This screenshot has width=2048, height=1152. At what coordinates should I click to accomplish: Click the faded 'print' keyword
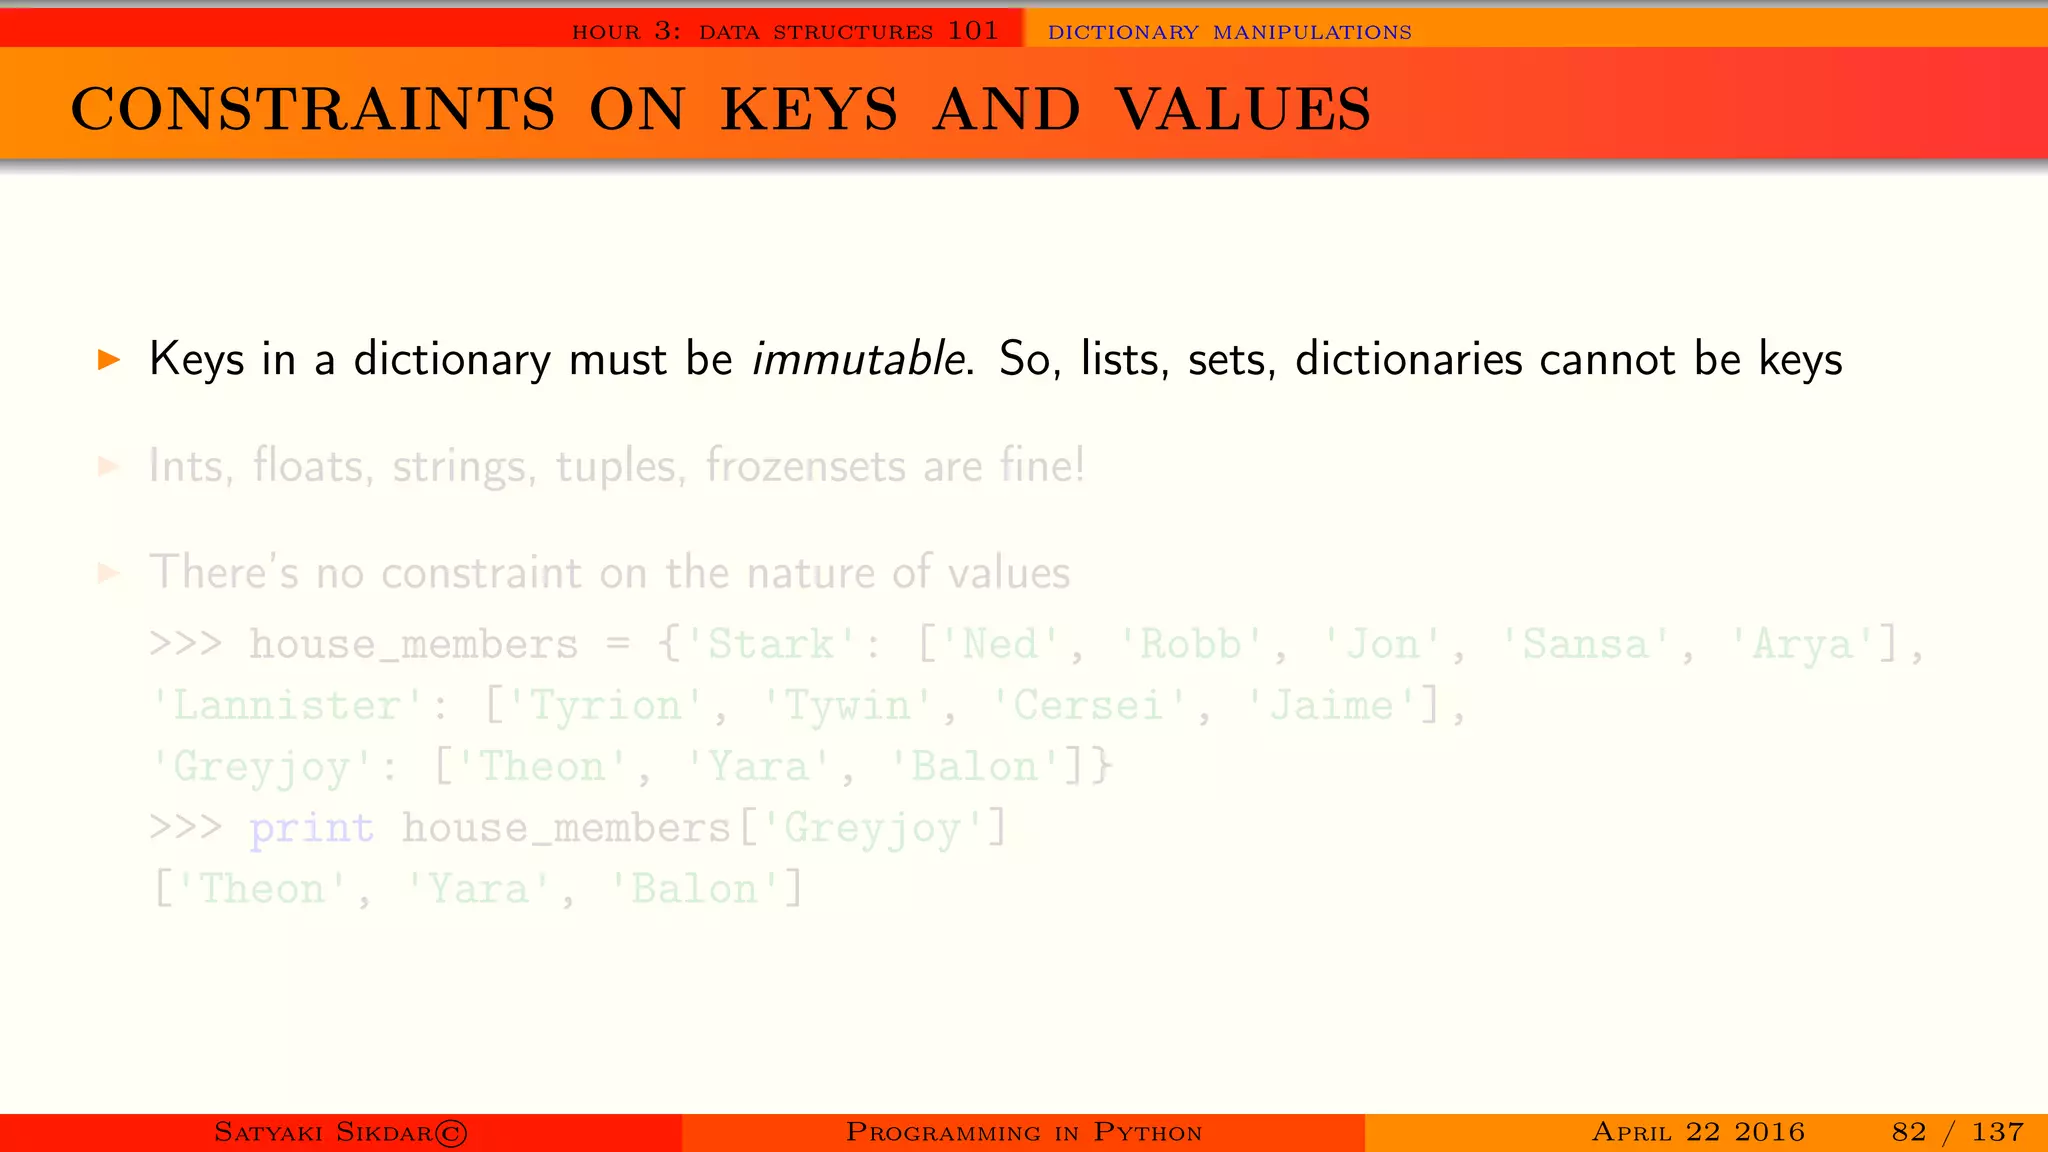tap(311, 829)
